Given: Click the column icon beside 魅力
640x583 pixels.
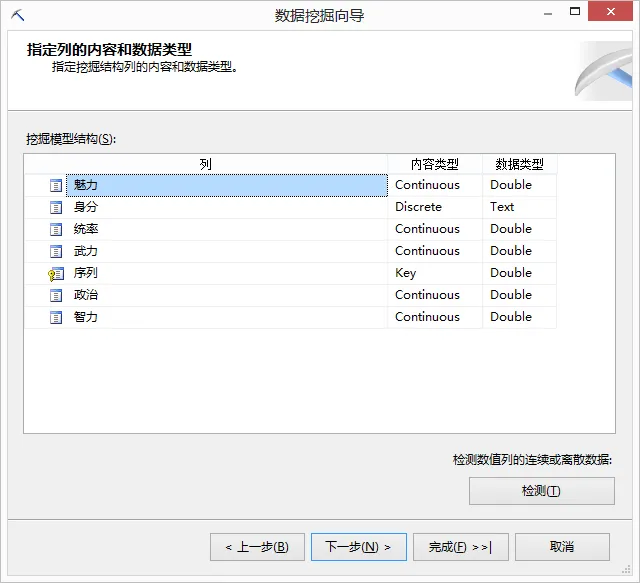Looking at the screenshot, I should coord(56,185).
